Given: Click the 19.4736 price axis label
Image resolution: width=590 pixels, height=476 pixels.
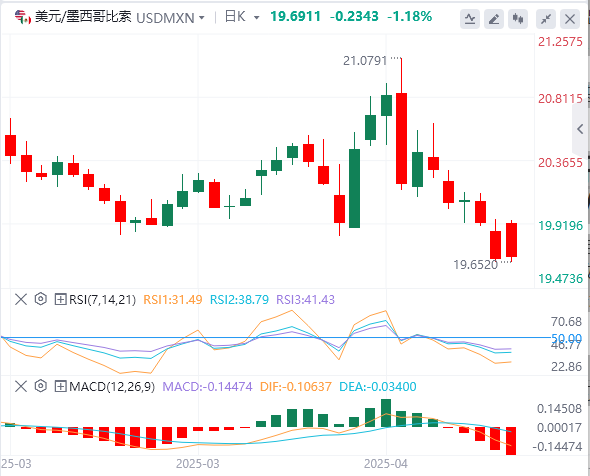Looking at the screenshot, I should pyautogui.click(x=560, y=279).
